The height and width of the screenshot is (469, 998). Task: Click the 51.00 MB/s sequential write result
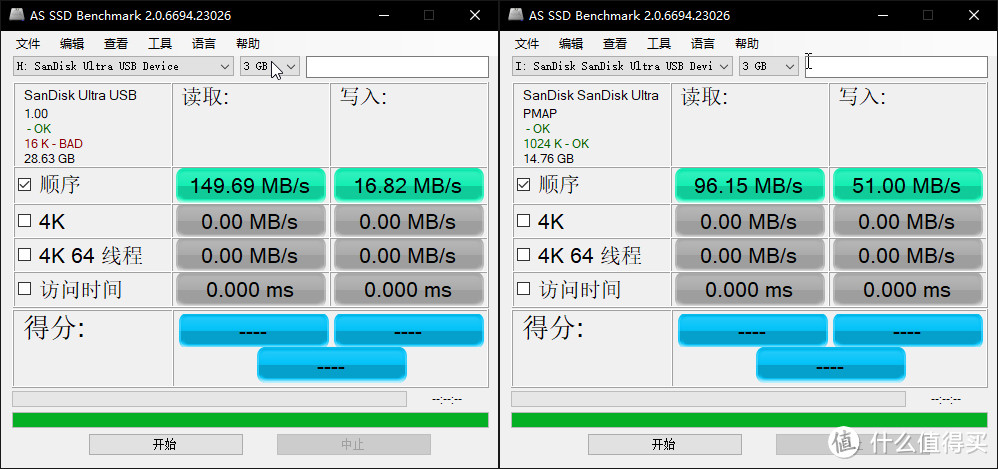(908, 185)
